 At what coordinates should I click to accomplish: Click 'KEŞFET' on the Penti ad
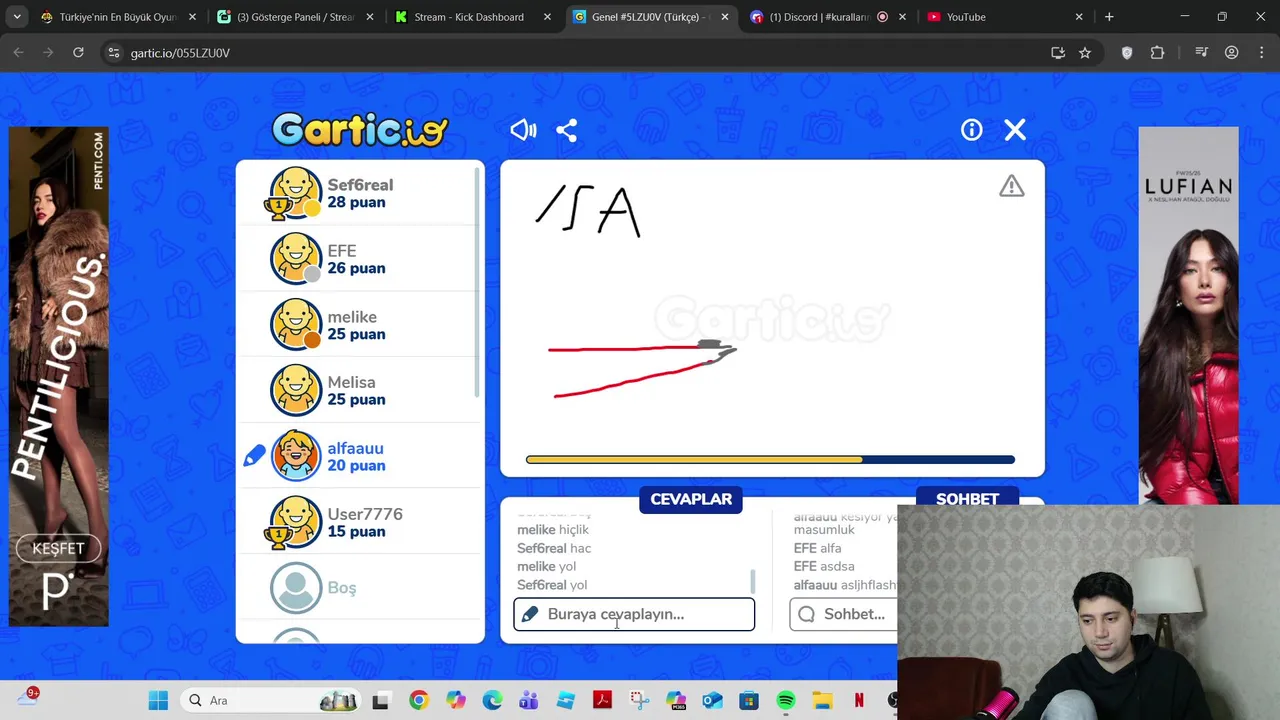(x=58, y=548)
